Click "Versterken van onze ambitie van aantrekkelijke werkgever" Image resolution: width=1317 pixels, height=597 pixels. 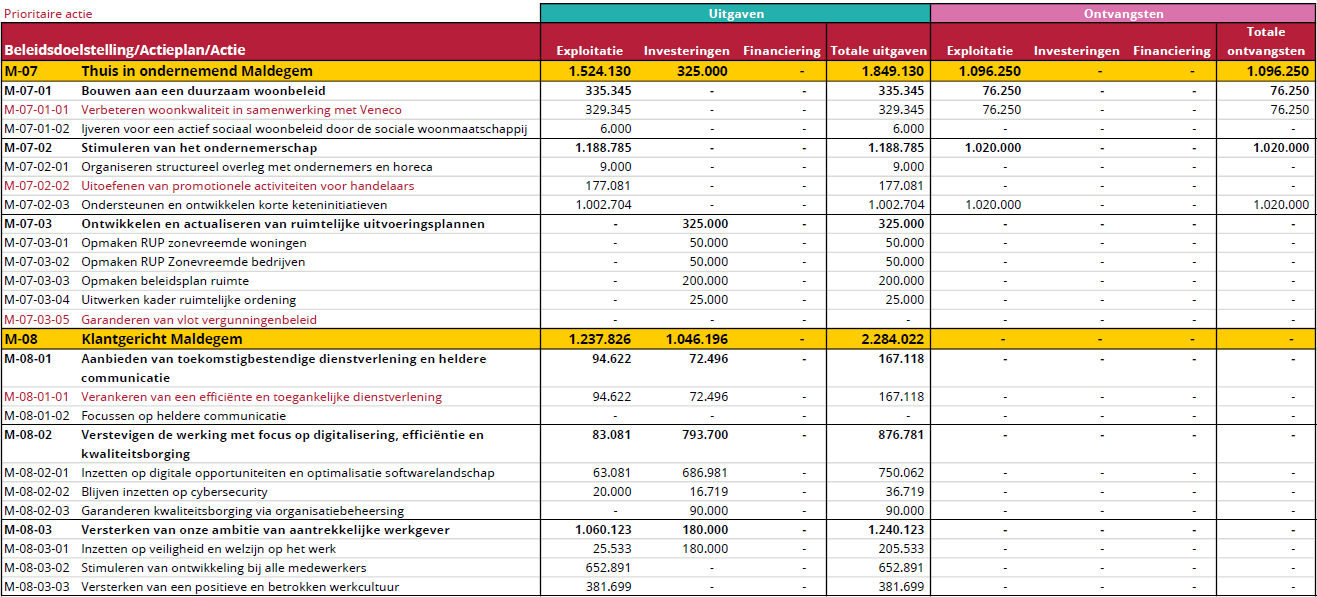pos(265,530)
